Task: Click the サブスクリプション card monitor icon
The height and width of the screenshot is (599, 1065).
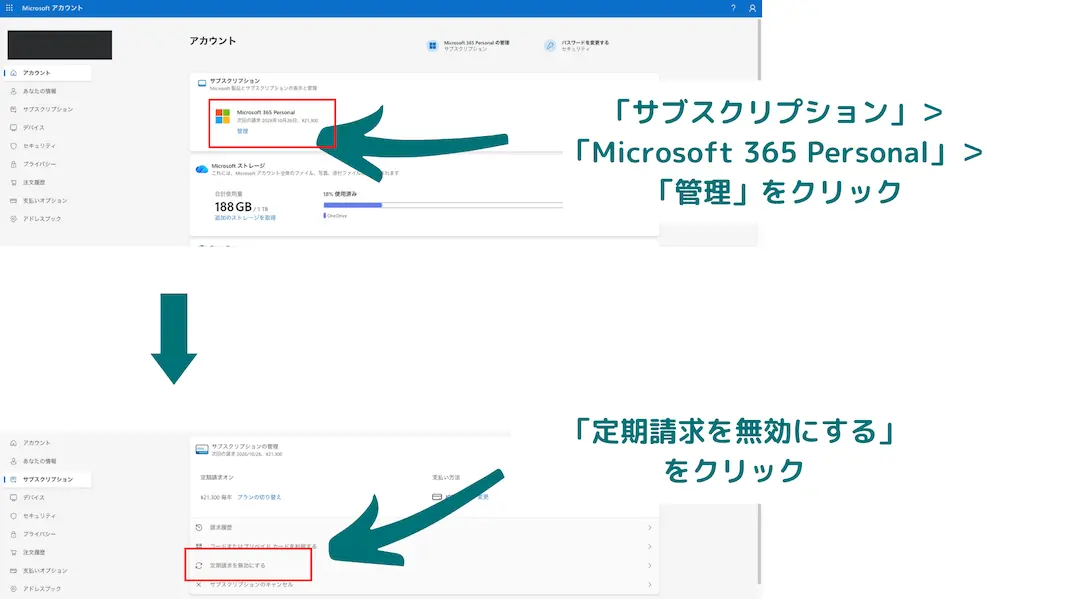Action: (x=202, y=84)
